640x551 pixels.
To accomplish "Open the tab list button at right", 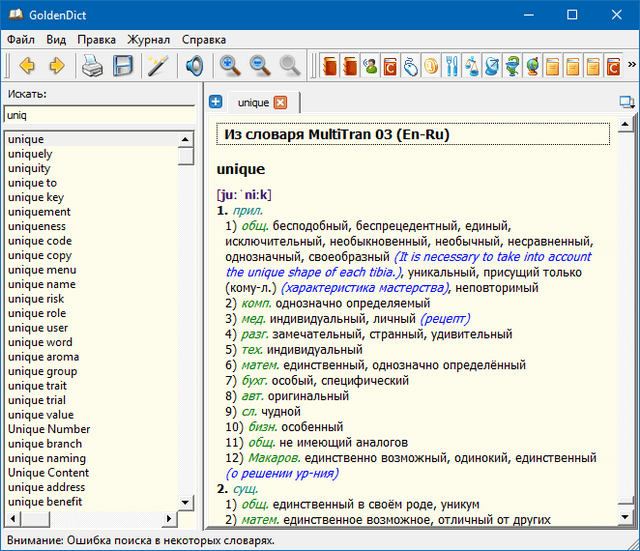I will [626, 102].
